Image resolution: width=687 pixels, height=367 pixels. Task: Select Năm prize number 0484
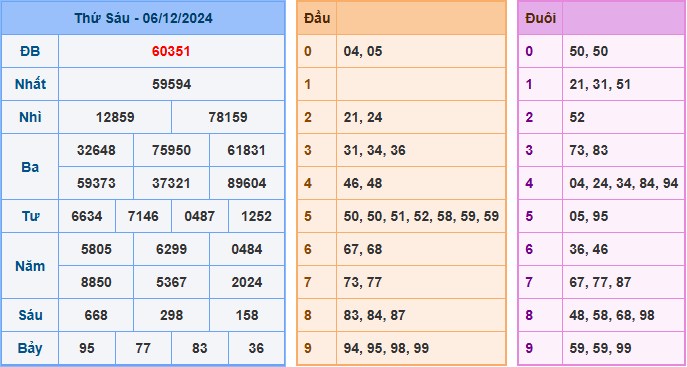pyautogui.click(x=247, y=250)
